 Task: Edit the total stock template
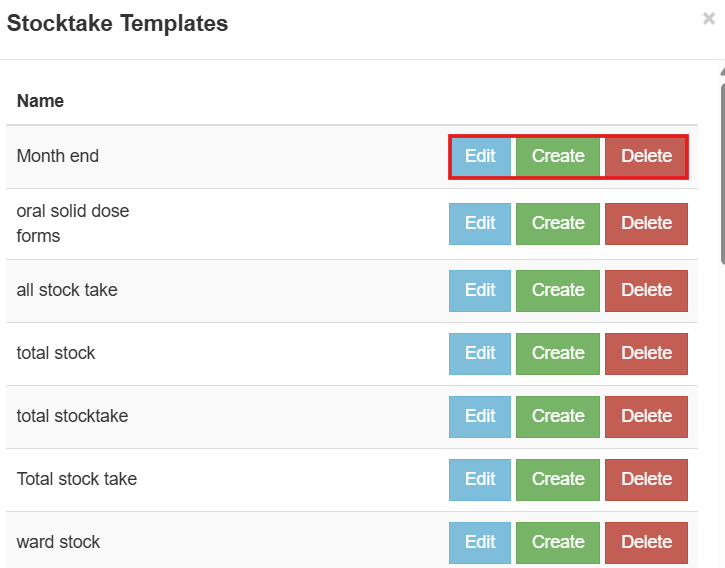480,353
